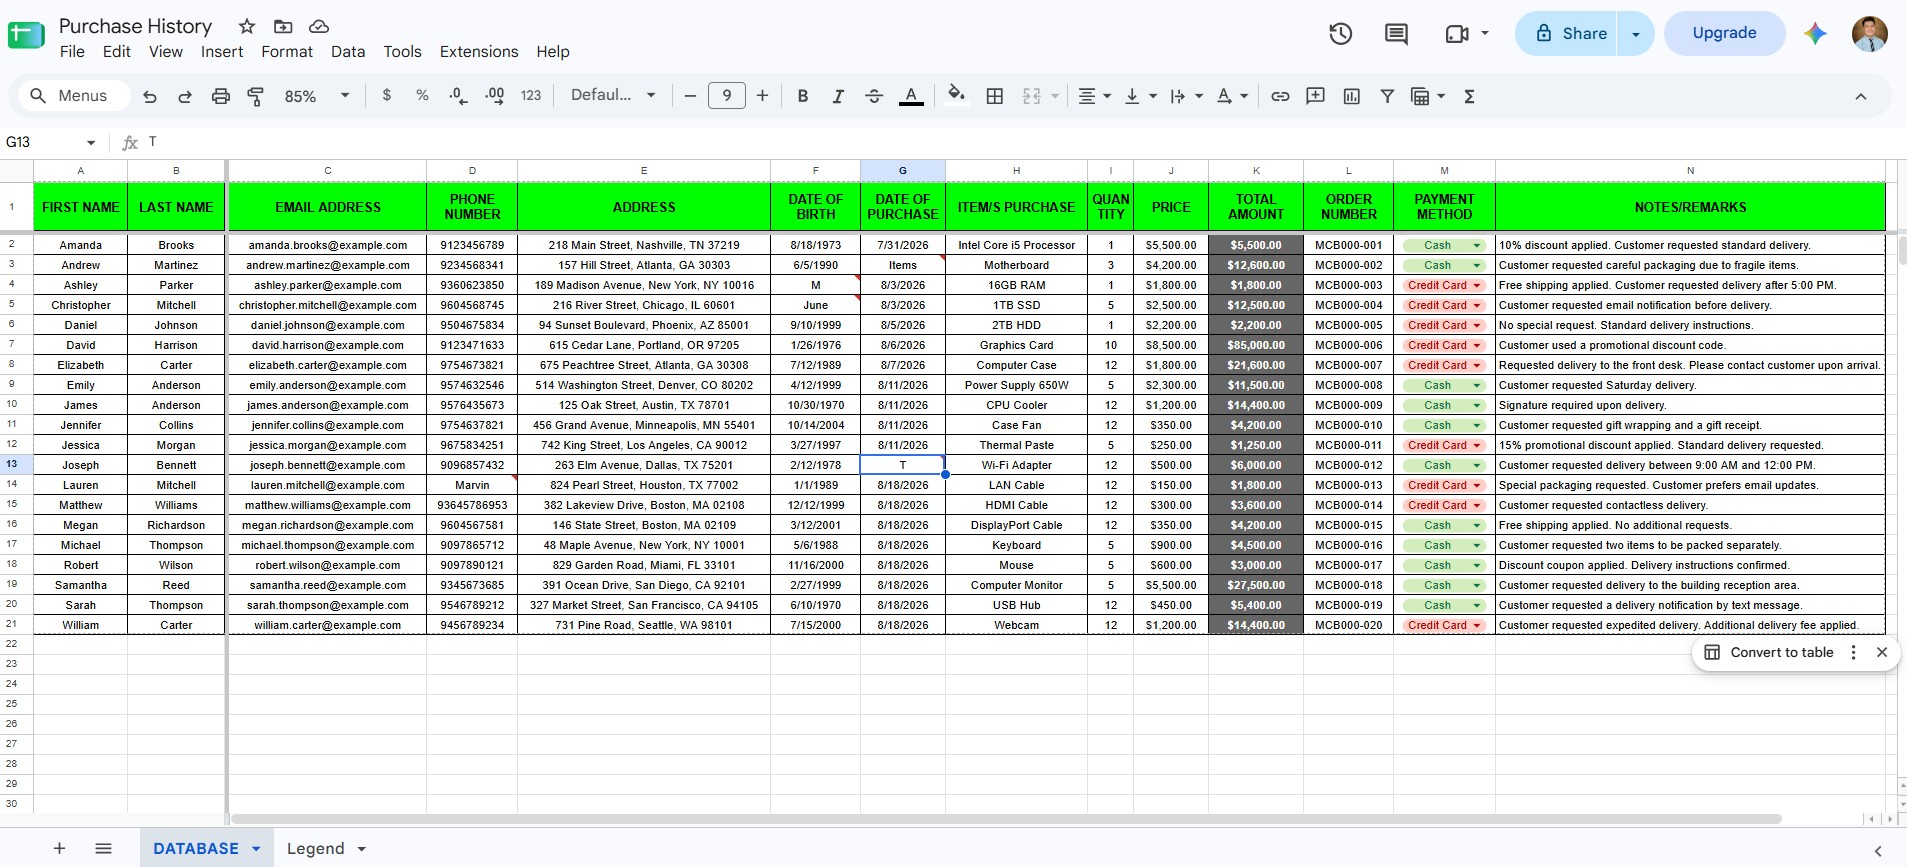Click Convert to table button

tap(1769, 652)
